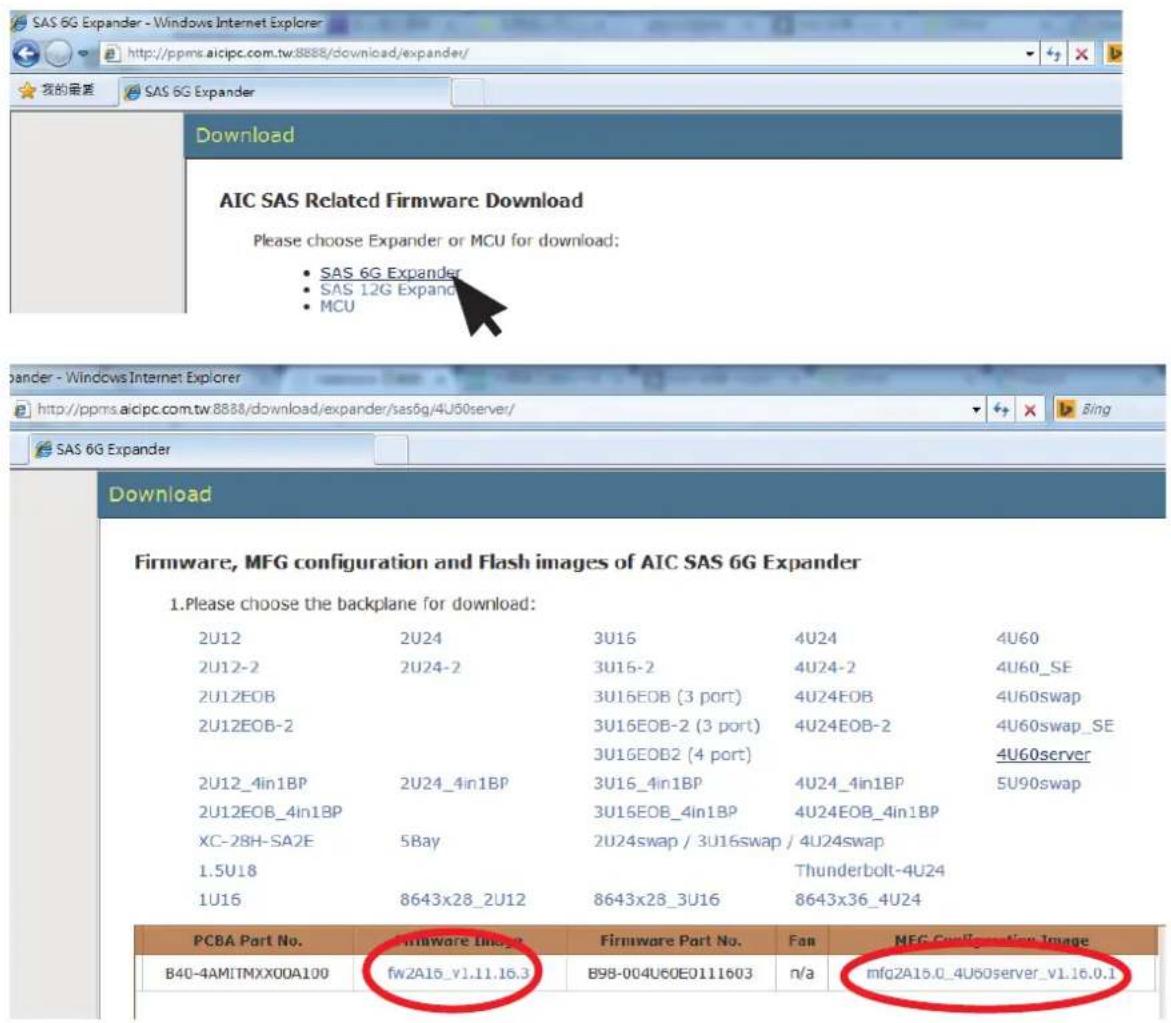Click Refresh icon in lower browser window
Image resolution: width=1171 pixels, height=1023 pixels.
(x=1001, y=409)
